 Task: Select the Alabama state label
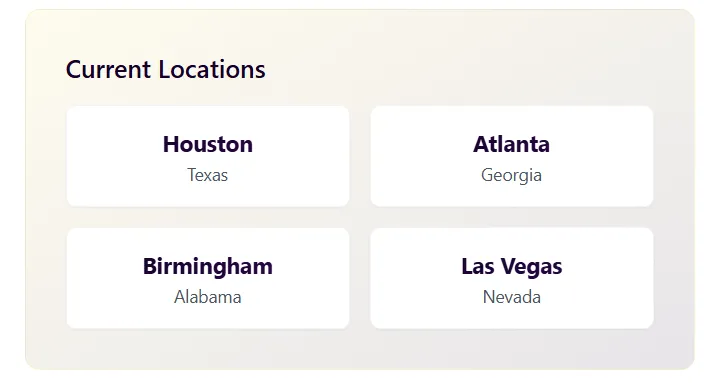click(x=208, y=297)
